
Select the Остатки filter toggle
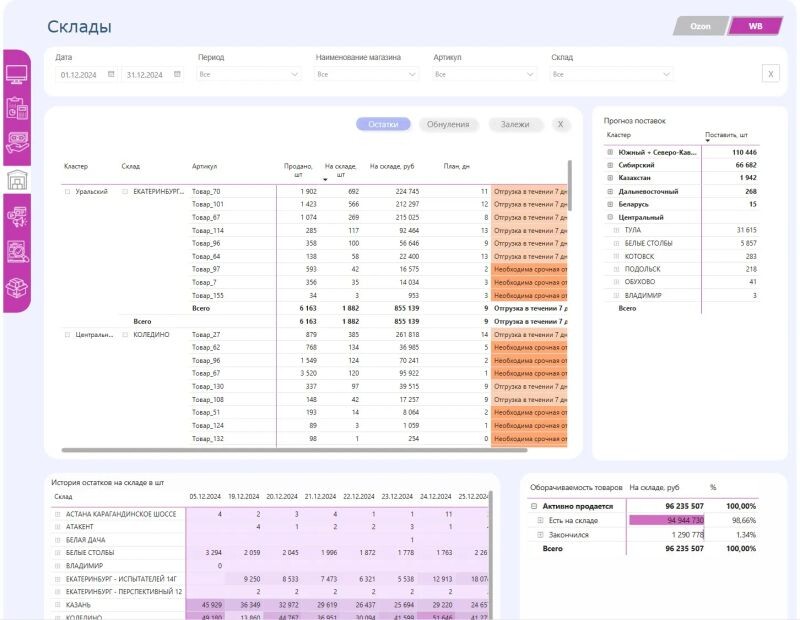pos(383,124)
